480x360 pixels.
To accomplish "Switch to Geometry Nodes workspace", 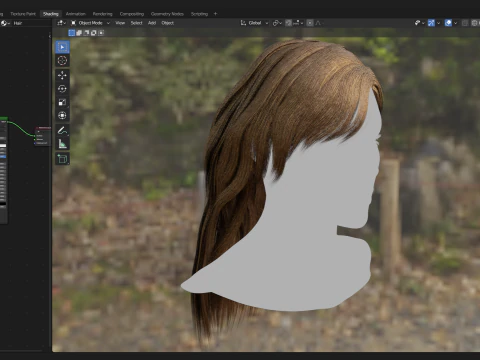I will (x=167, y=14).
